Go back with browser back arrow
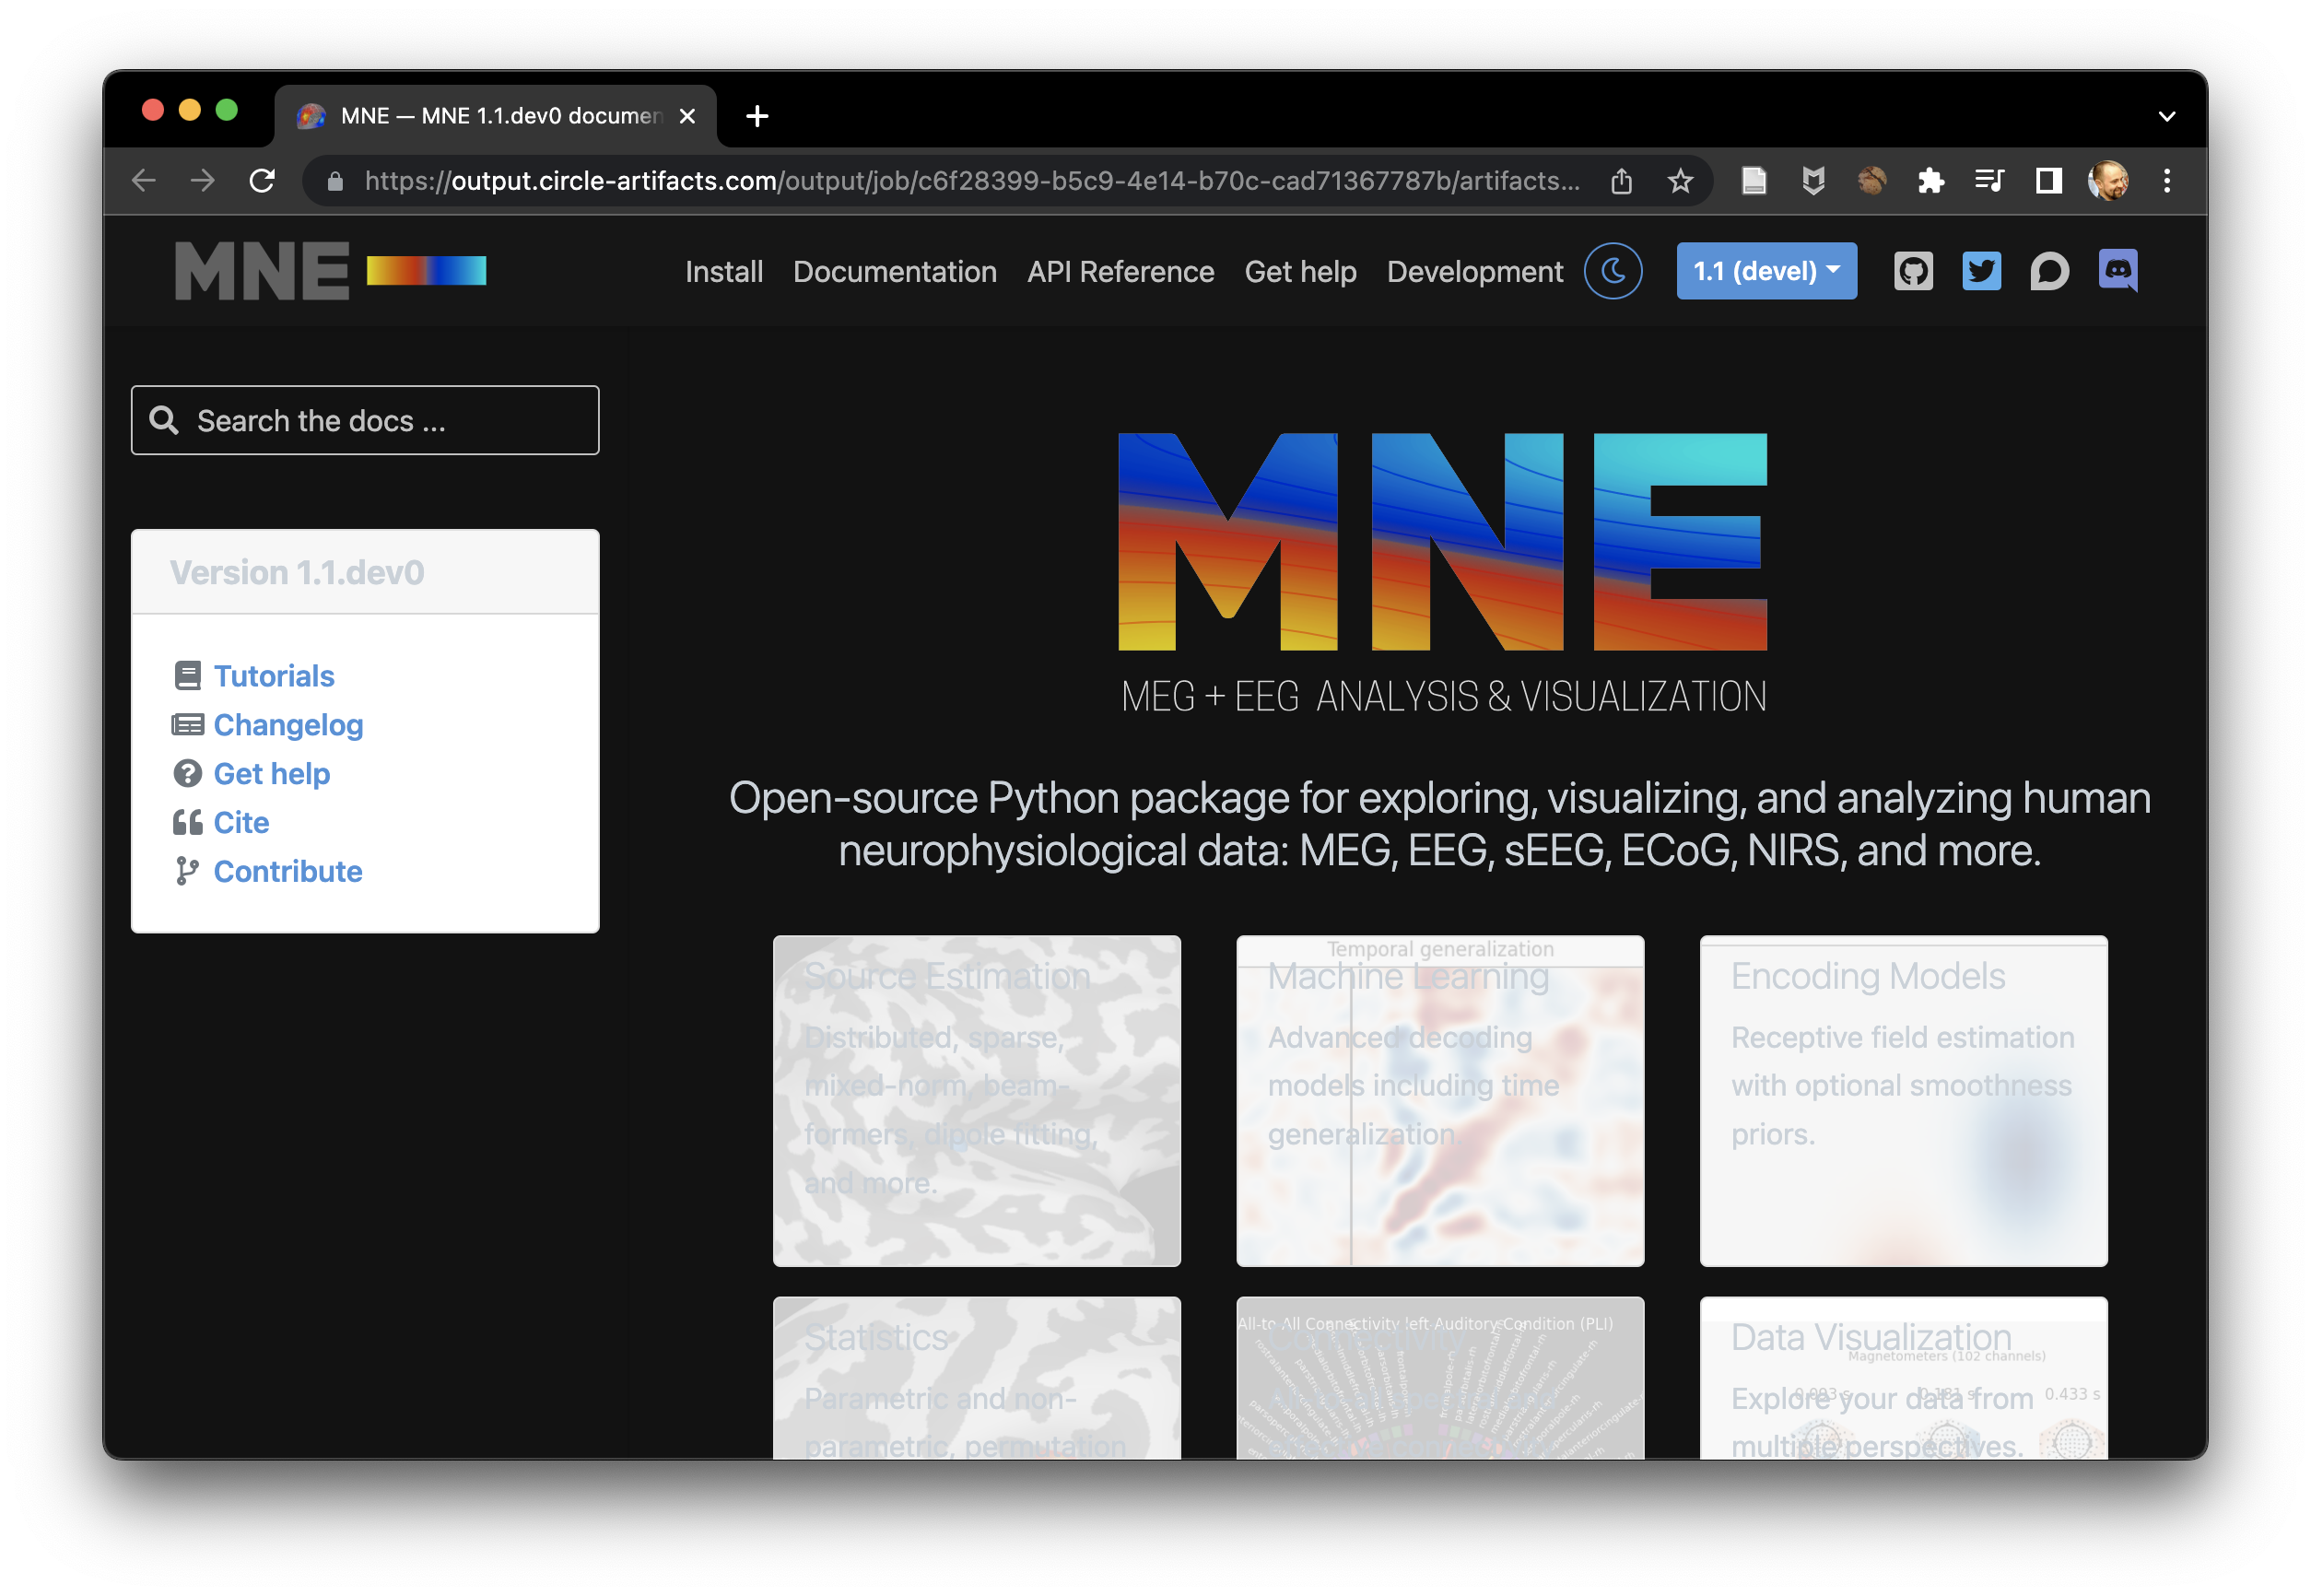The image size is (2311, 1596). [144, 181]
